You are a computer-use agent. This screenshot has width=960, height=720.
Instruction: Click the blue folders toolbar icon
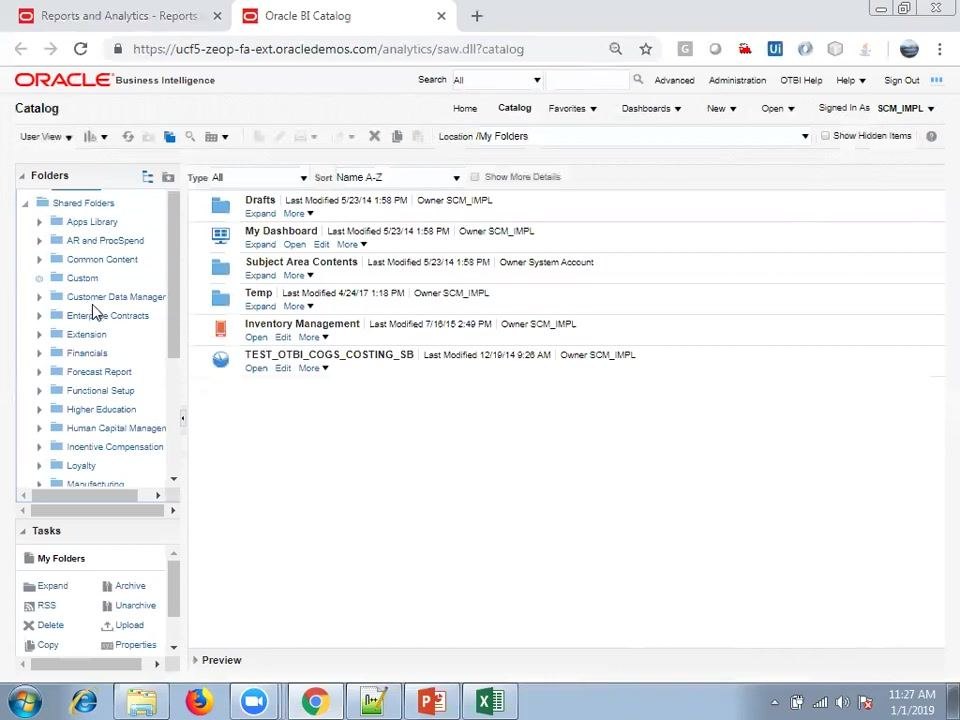[170, 137]
